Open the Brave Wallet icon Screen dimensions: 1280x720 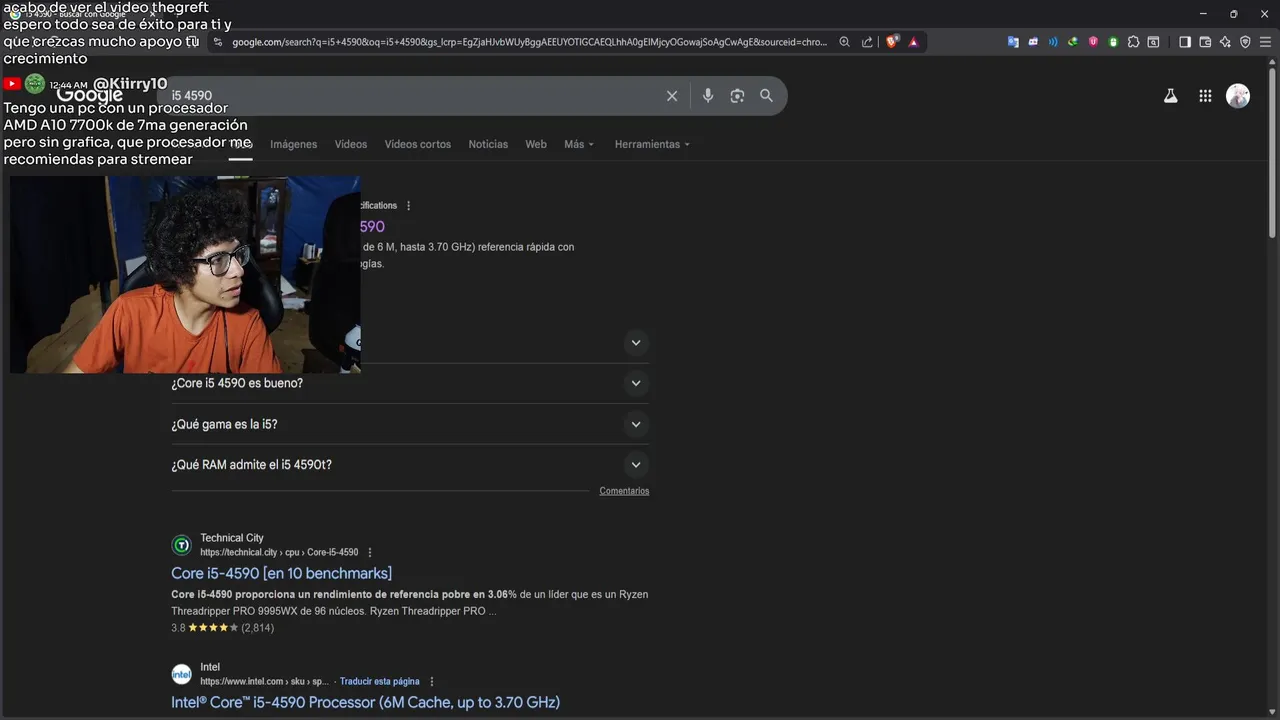coord(1205,42)
